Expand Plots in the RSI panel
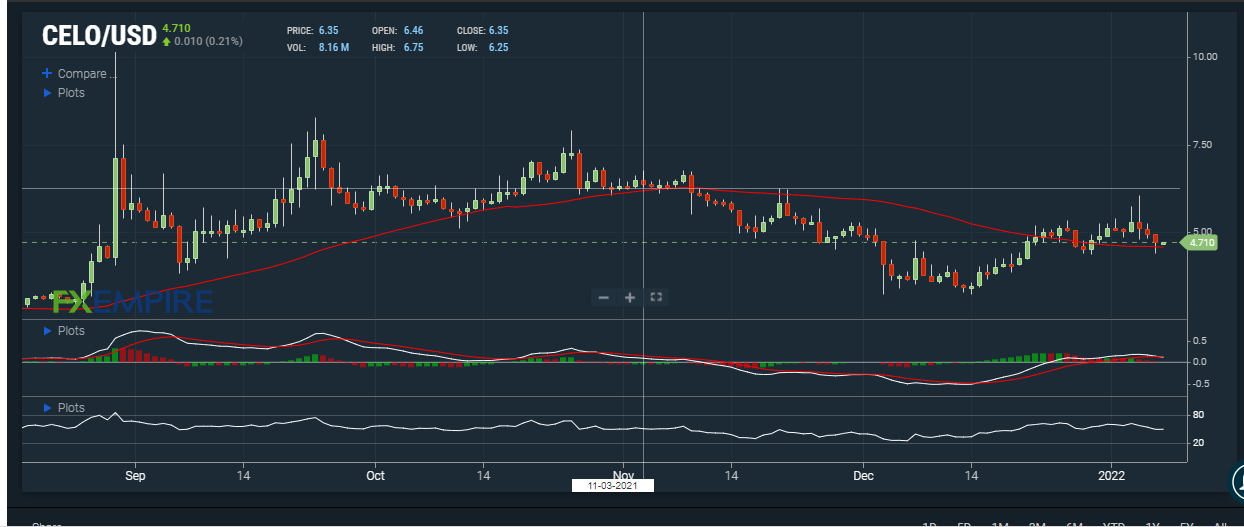Screen dimensions: 1244x527 [65, 408]
